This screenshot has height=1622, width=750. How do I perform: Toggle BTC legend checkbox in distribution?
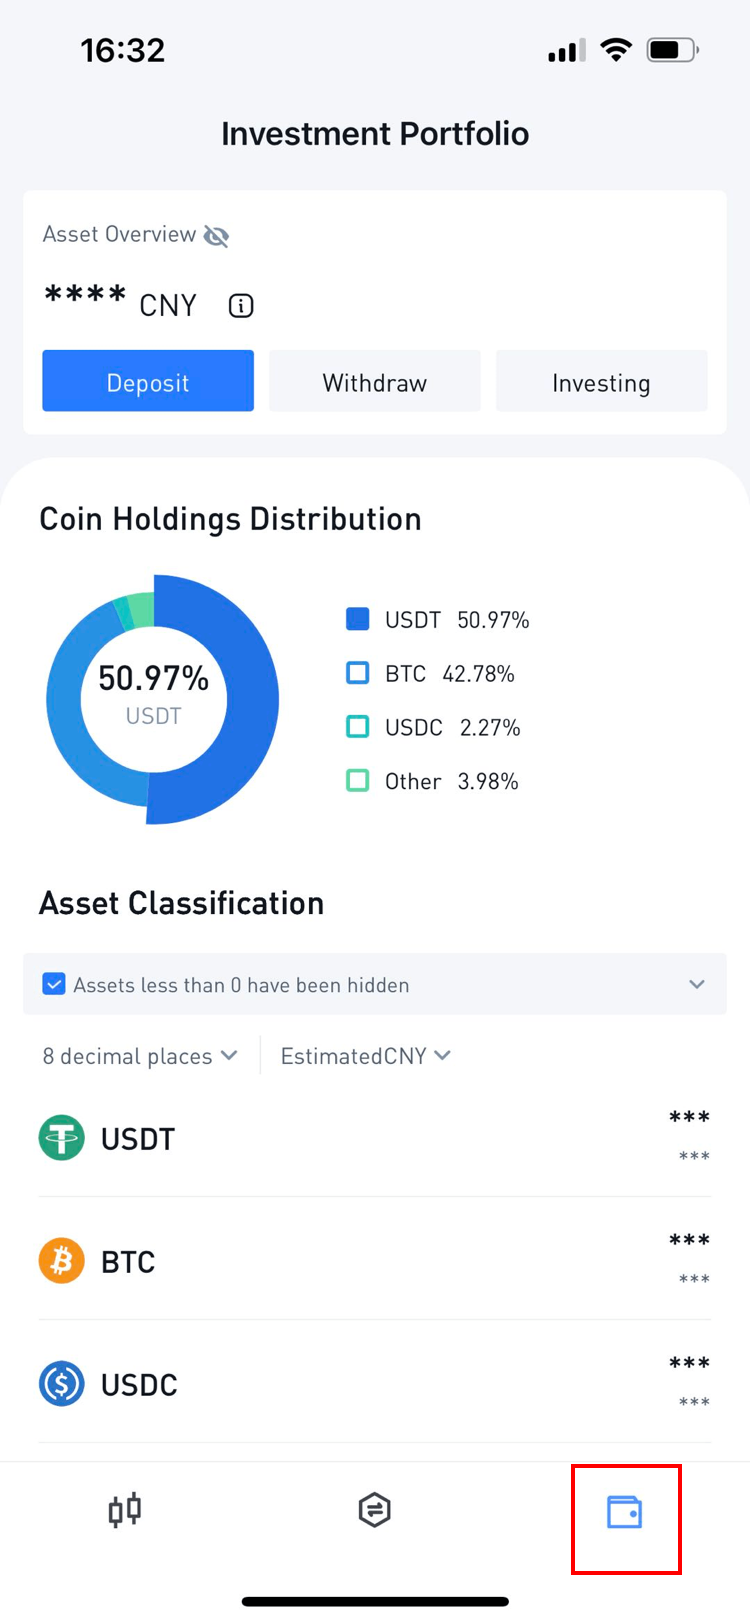coord(358,673)
